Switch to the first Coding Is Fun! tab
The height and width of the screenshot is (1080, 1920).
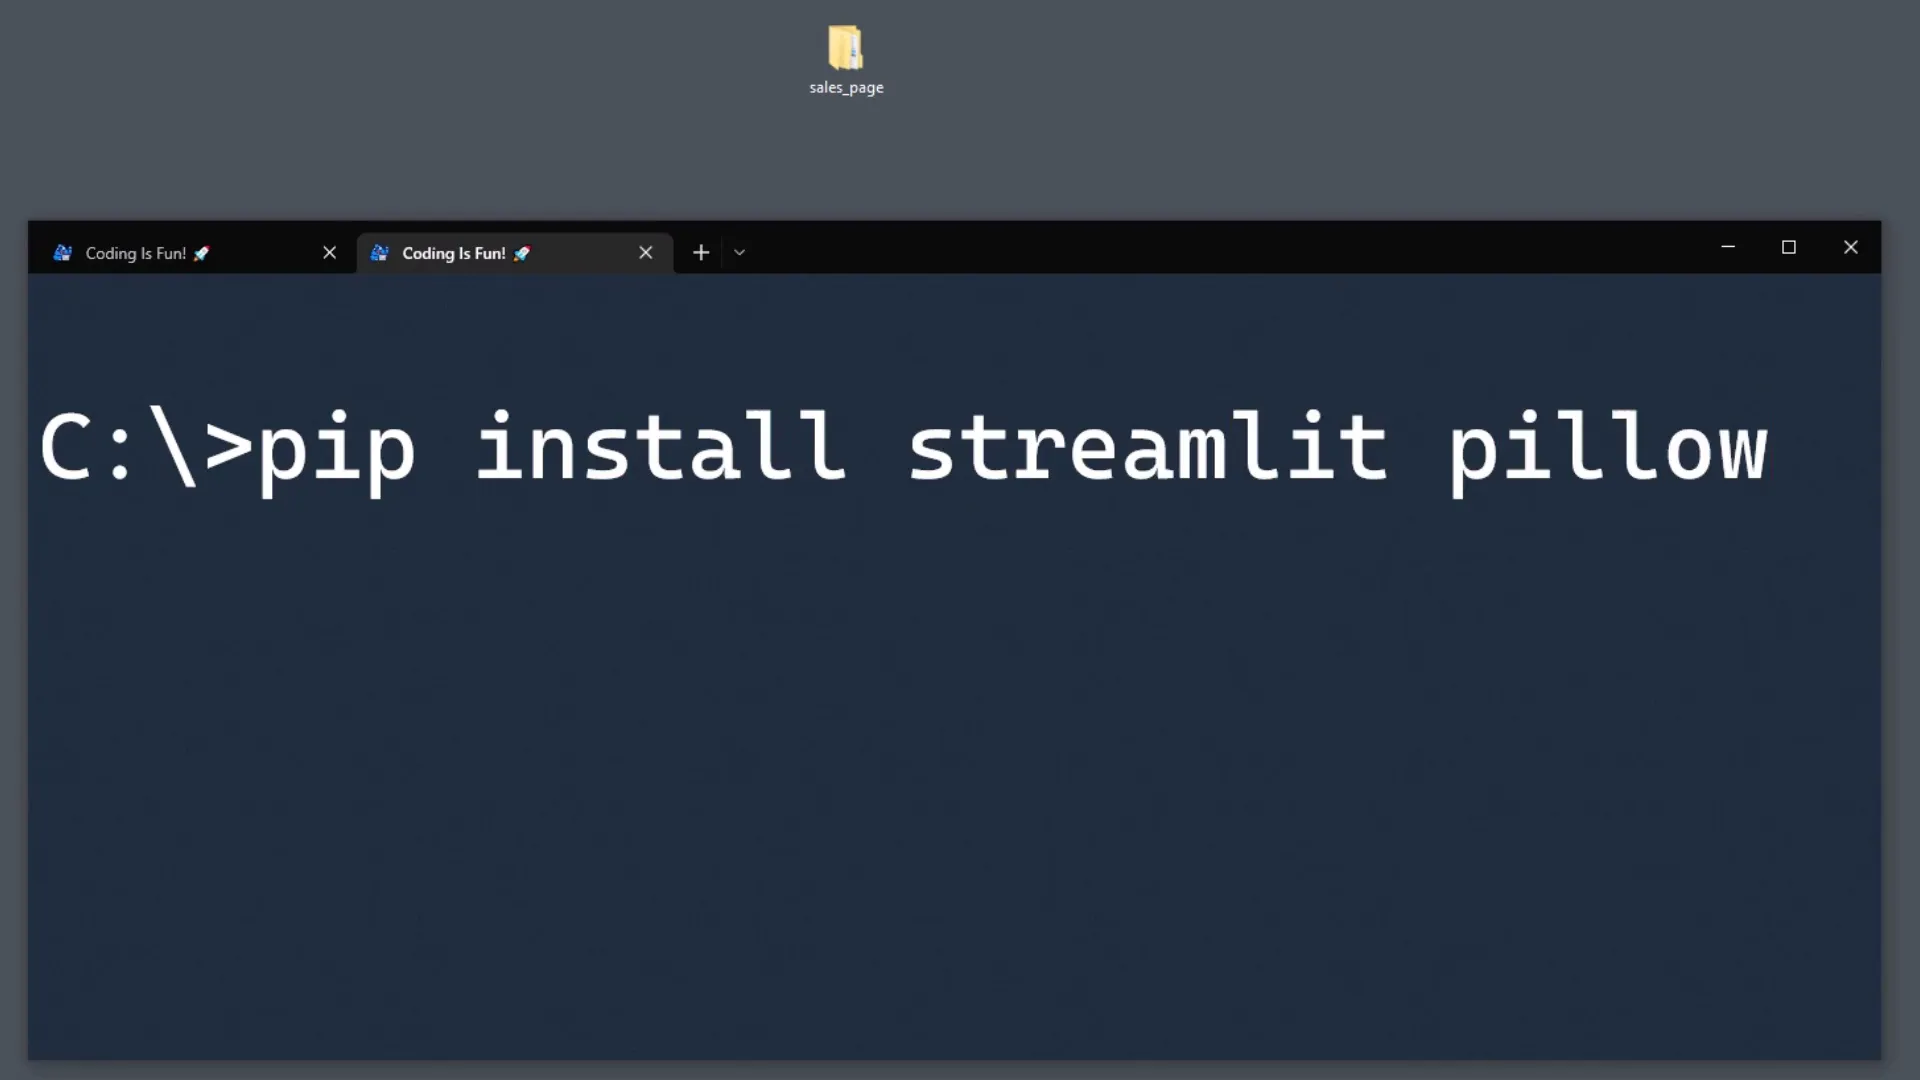coord(135,253)
